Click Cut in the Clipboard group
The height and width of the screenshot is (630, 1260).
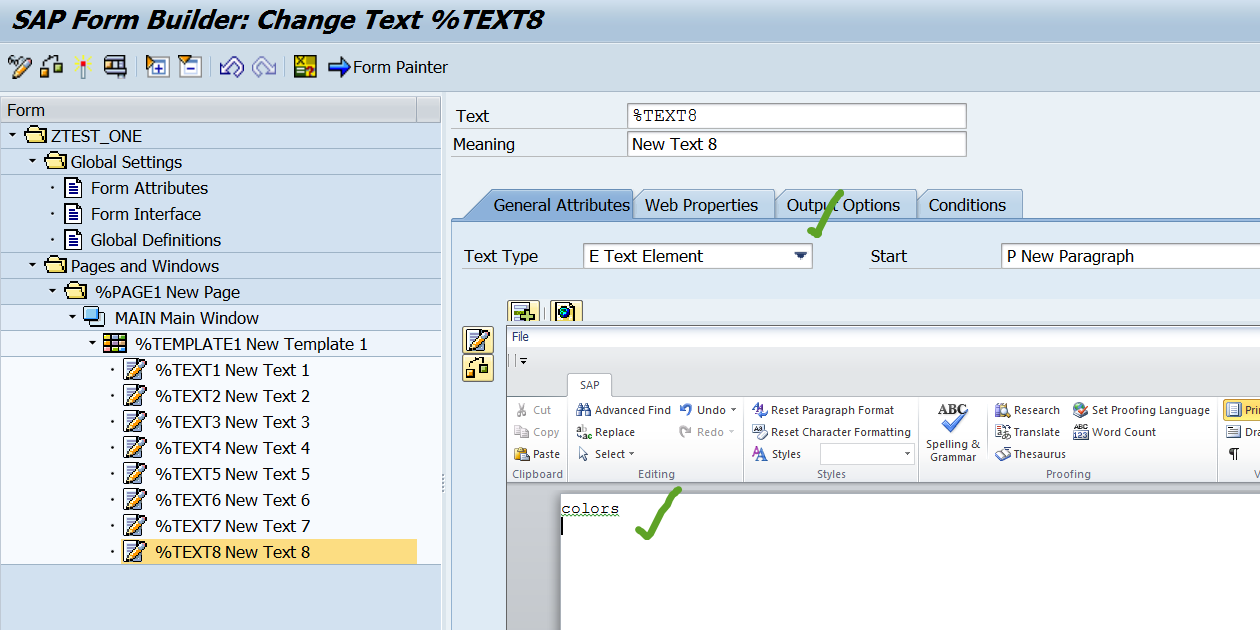pos(533,410)
